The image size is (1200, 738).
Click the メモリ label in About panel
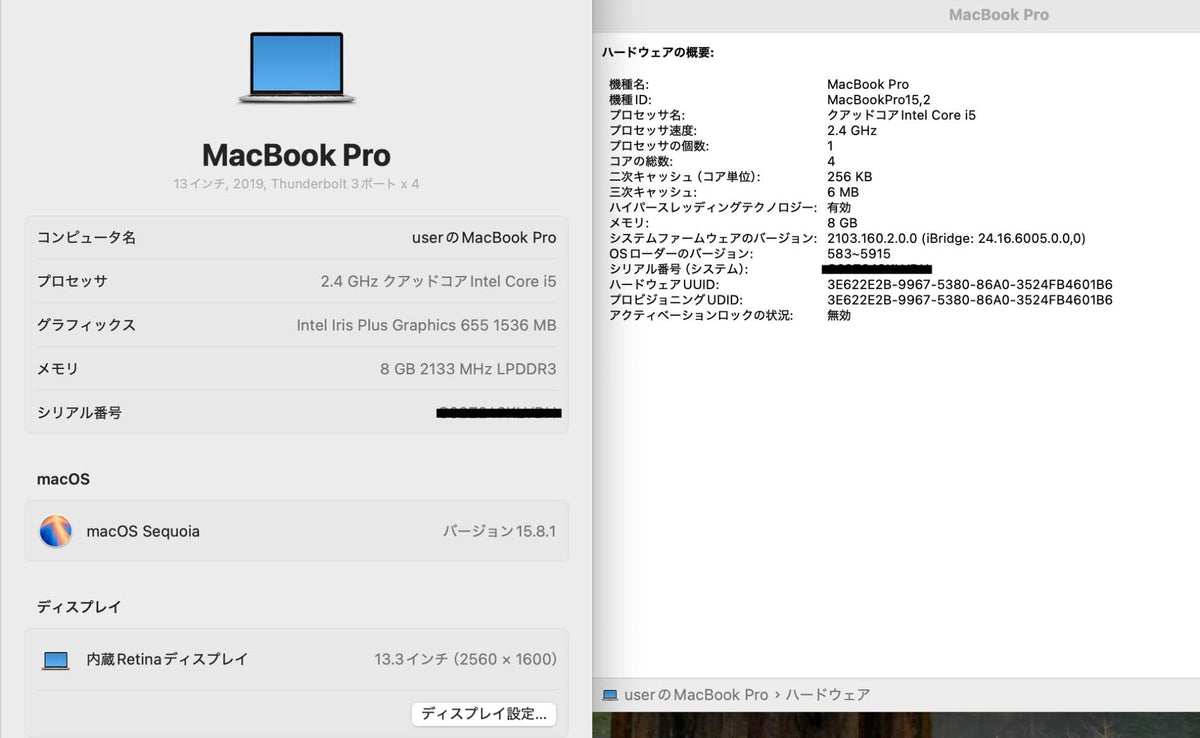57,369
